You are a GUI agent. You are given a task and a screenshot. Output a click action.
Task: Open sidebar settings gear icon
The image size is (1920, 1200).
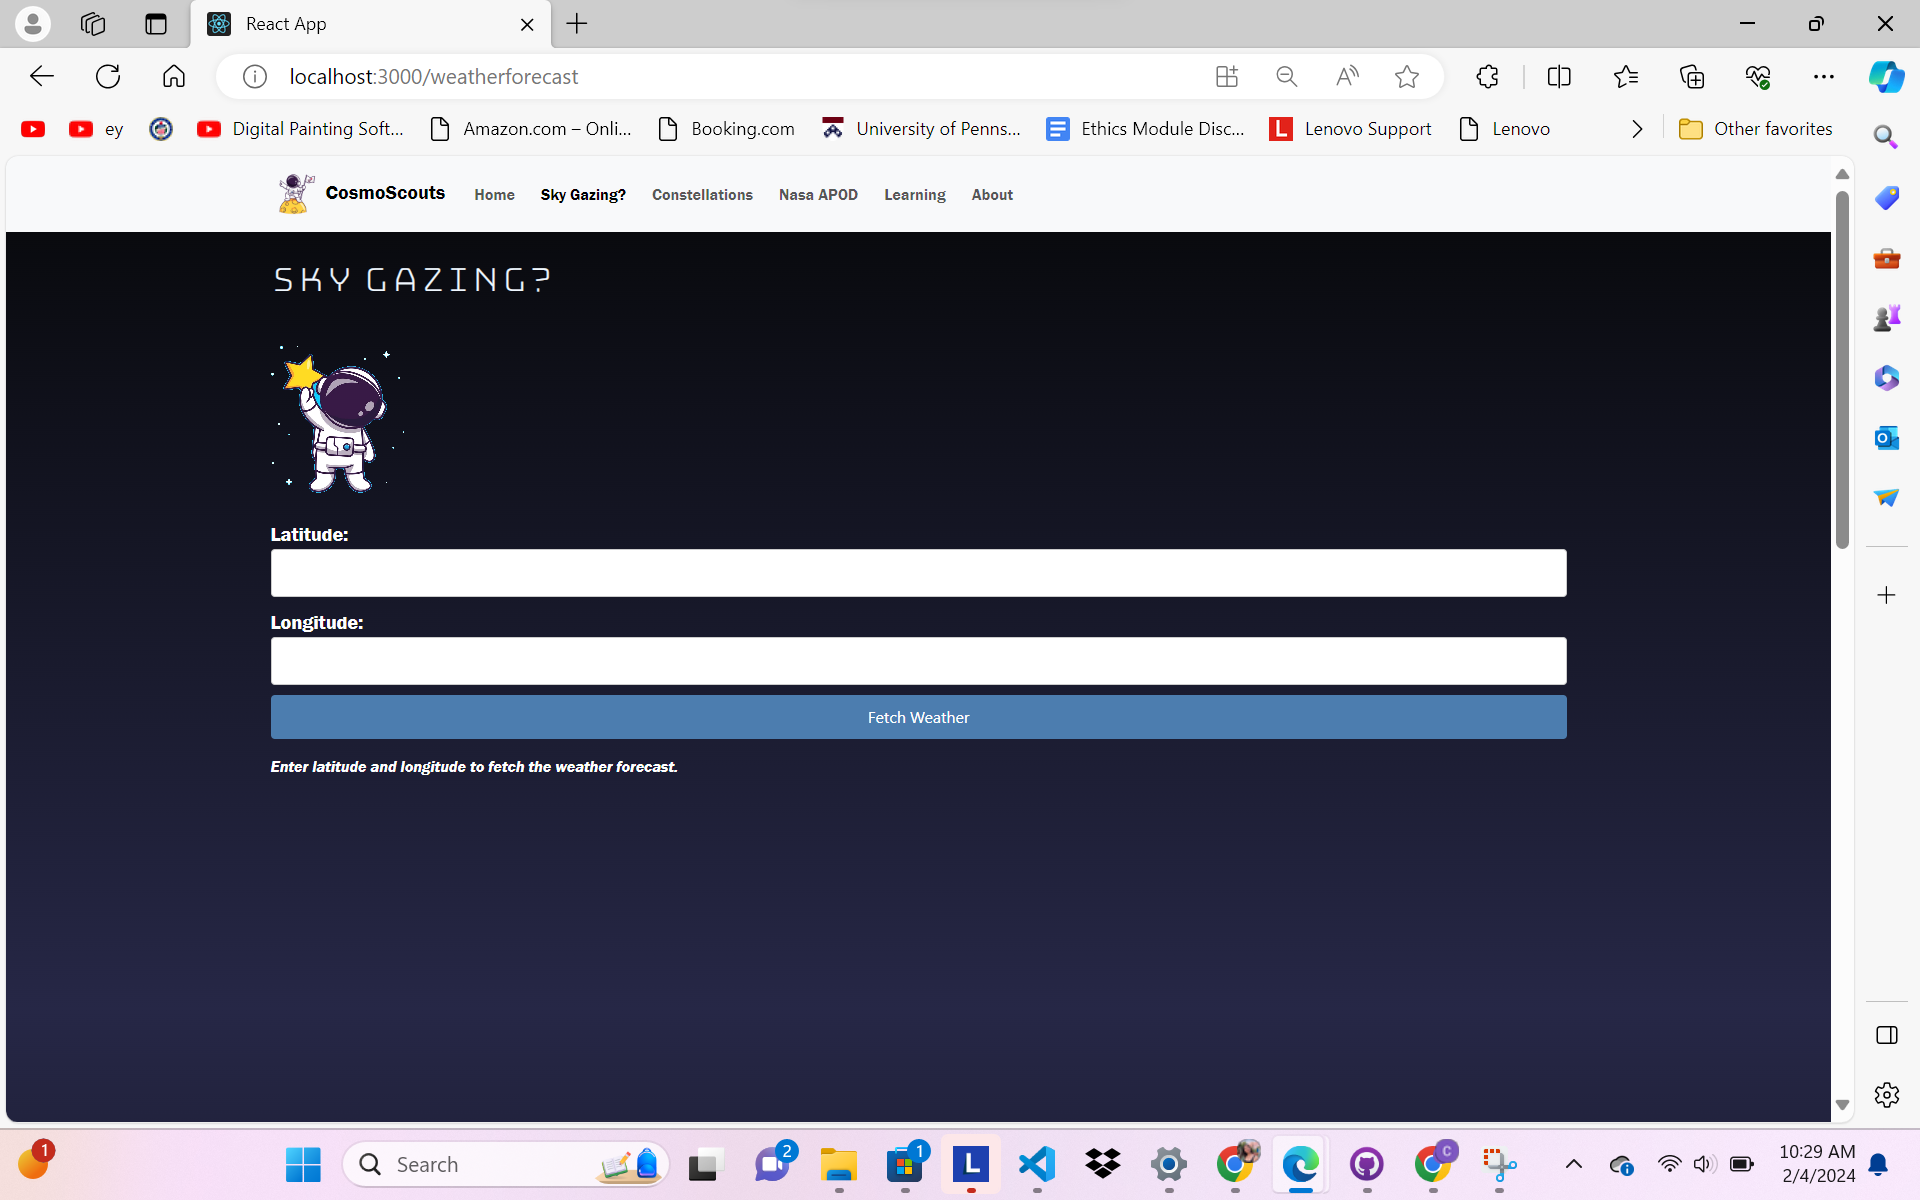[1886, 1095]
